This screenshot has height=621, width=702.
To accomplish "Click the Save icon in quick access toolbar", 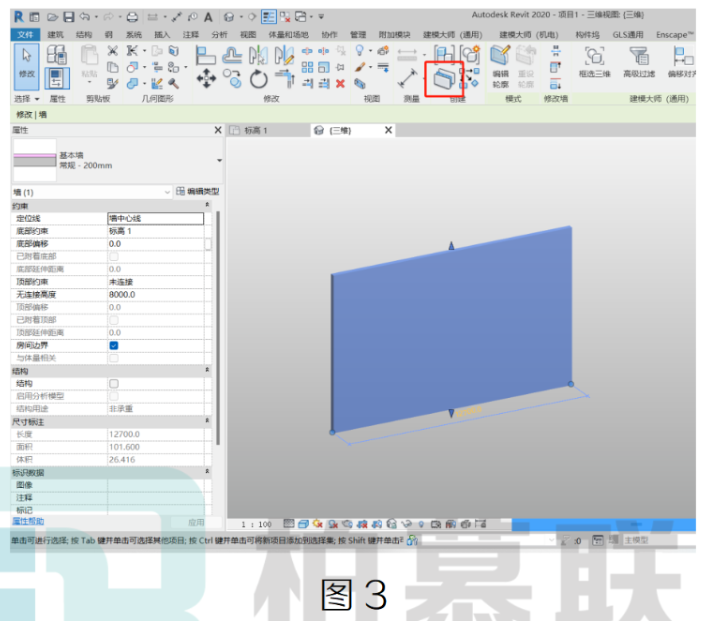I will pos(68,17).
